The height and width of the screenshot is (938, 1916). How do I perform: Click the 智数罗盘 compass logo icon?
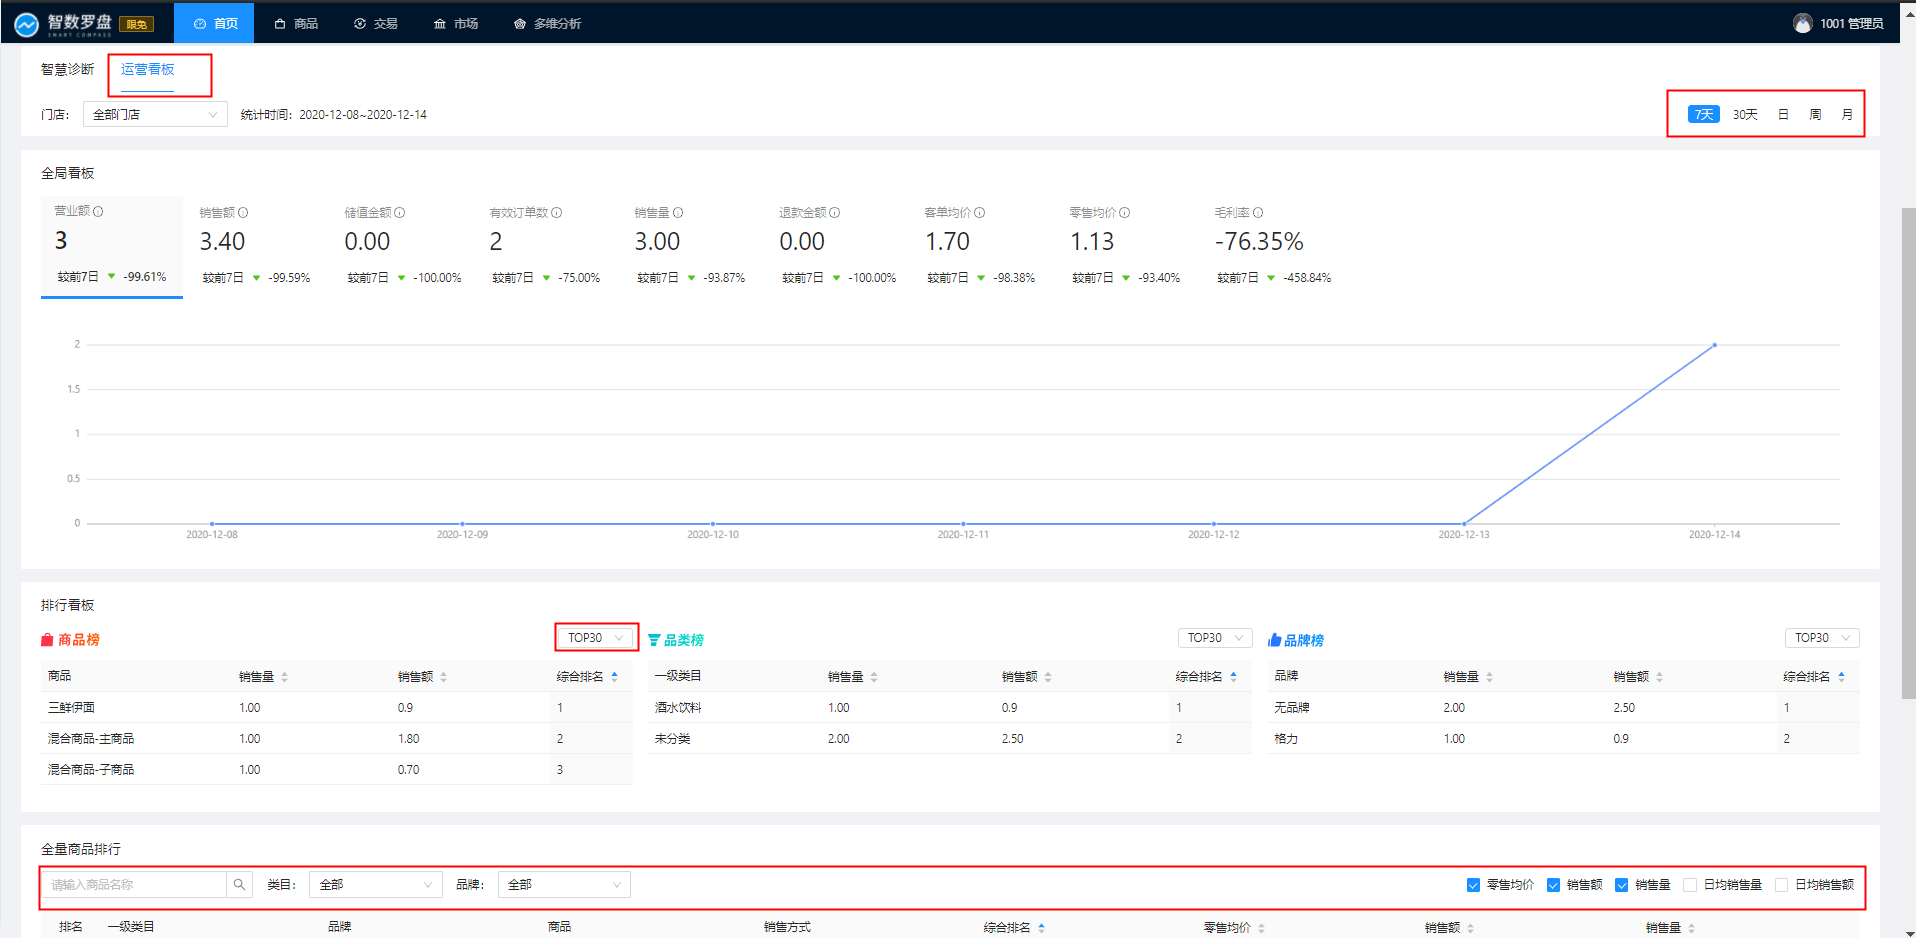pyautogui.click(x=27, y=24)
